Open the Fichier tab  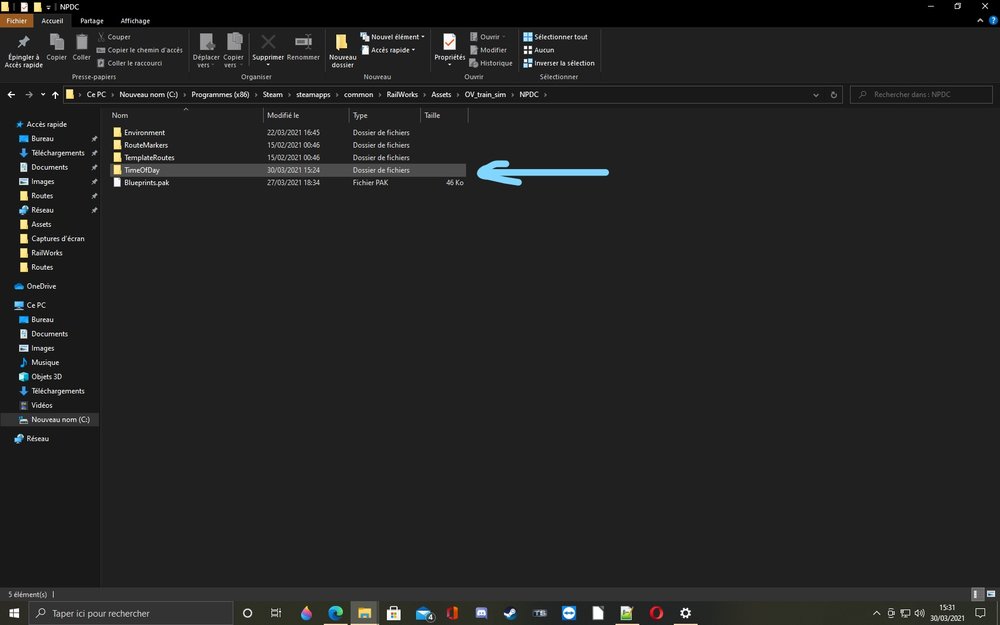click(17, 20)
